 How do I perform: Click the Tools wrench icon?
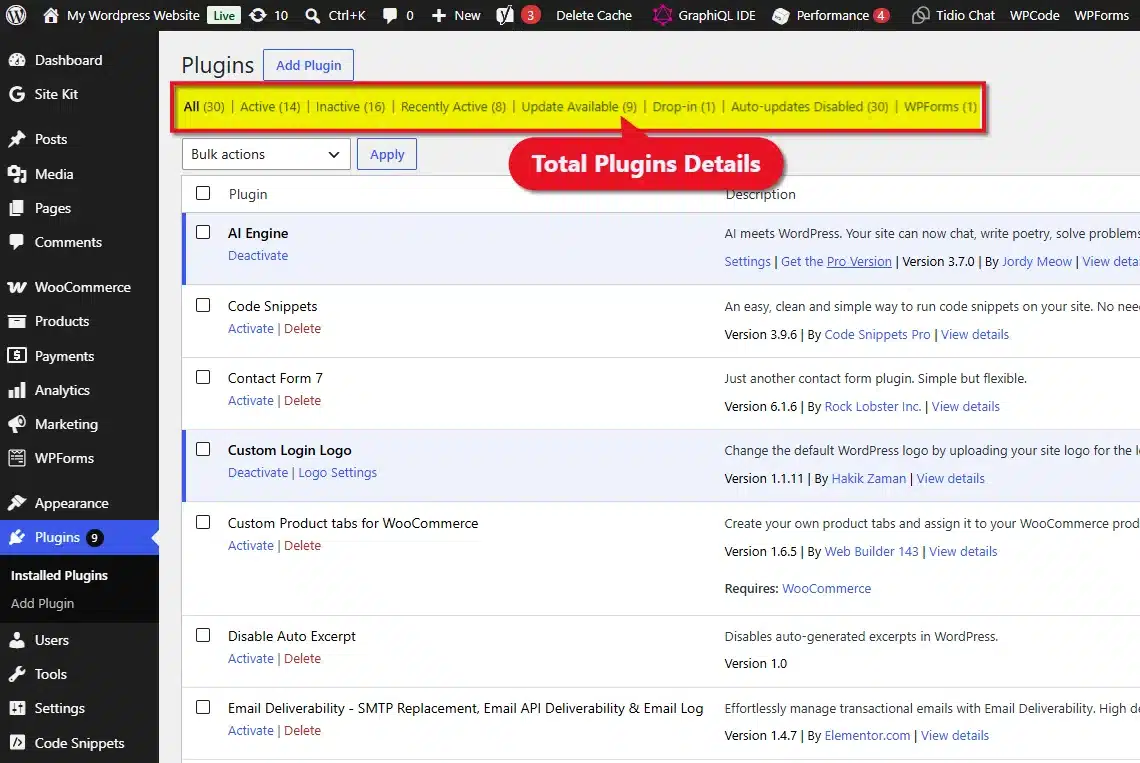point(17,674)
